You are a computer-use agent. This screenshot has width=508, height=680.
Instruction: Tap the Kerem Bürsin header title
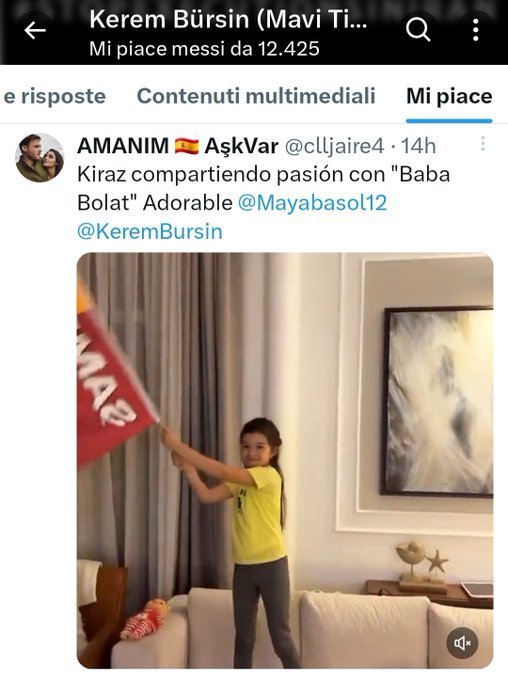click(228, 20)
